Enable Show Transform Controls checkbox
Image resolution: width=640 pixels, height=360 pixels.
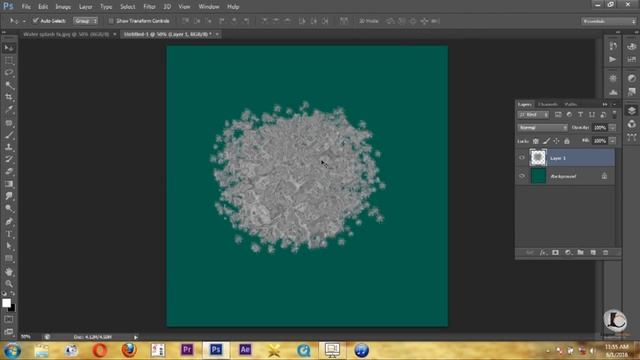111,21
